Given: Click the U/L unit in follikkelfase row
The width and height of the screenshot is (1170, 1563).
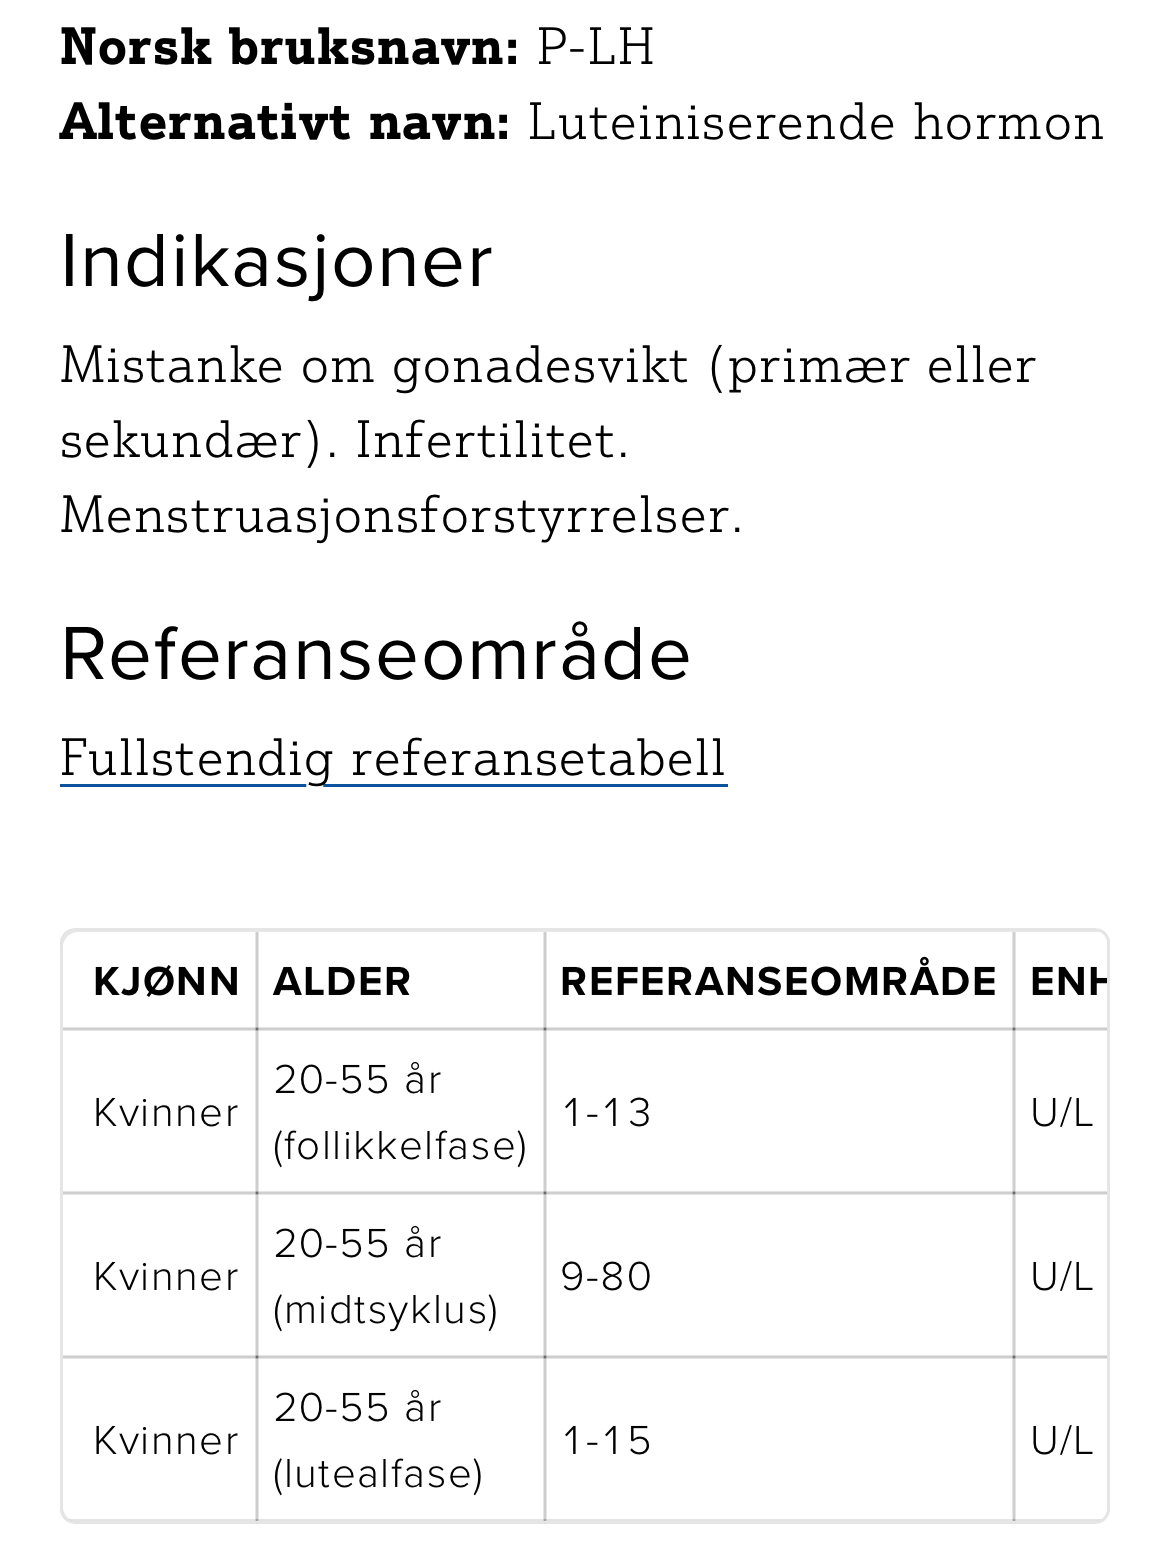Looking at the screenshot, I should click(1062, 1113).
